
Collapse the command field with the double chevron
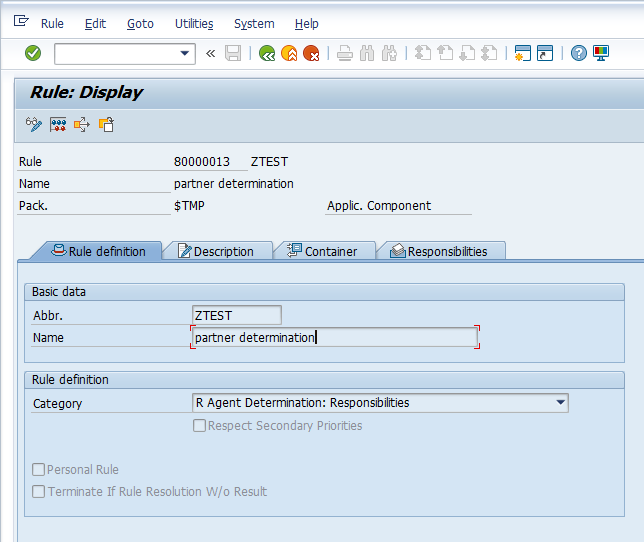(211, 53)
